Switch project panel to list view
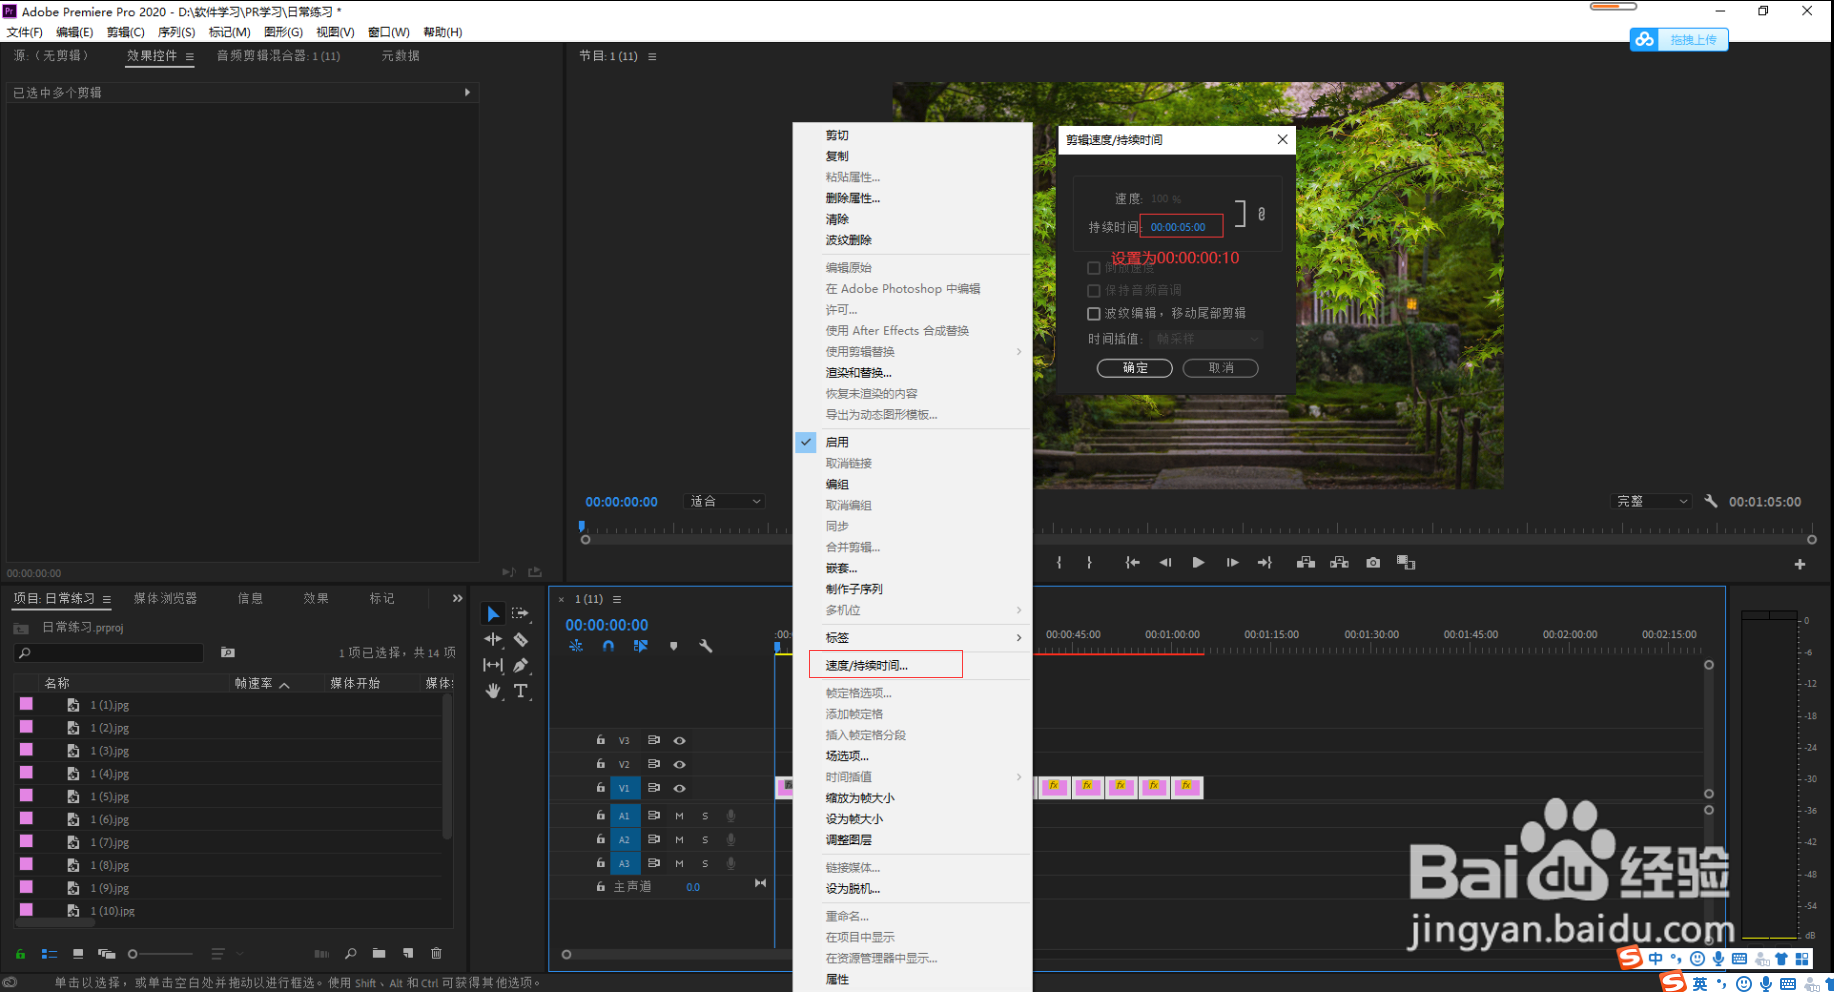 click(49, 954)
